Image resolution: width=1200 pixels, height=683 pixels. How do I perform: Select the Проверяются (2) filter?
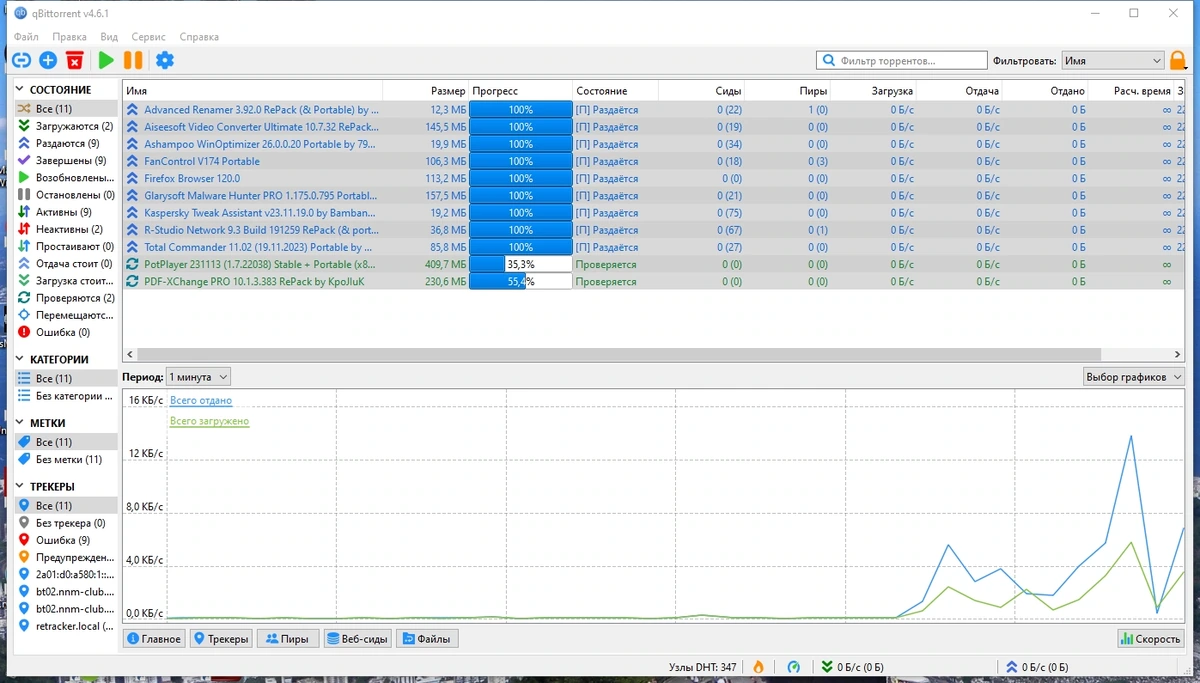(x=66, y=298)
